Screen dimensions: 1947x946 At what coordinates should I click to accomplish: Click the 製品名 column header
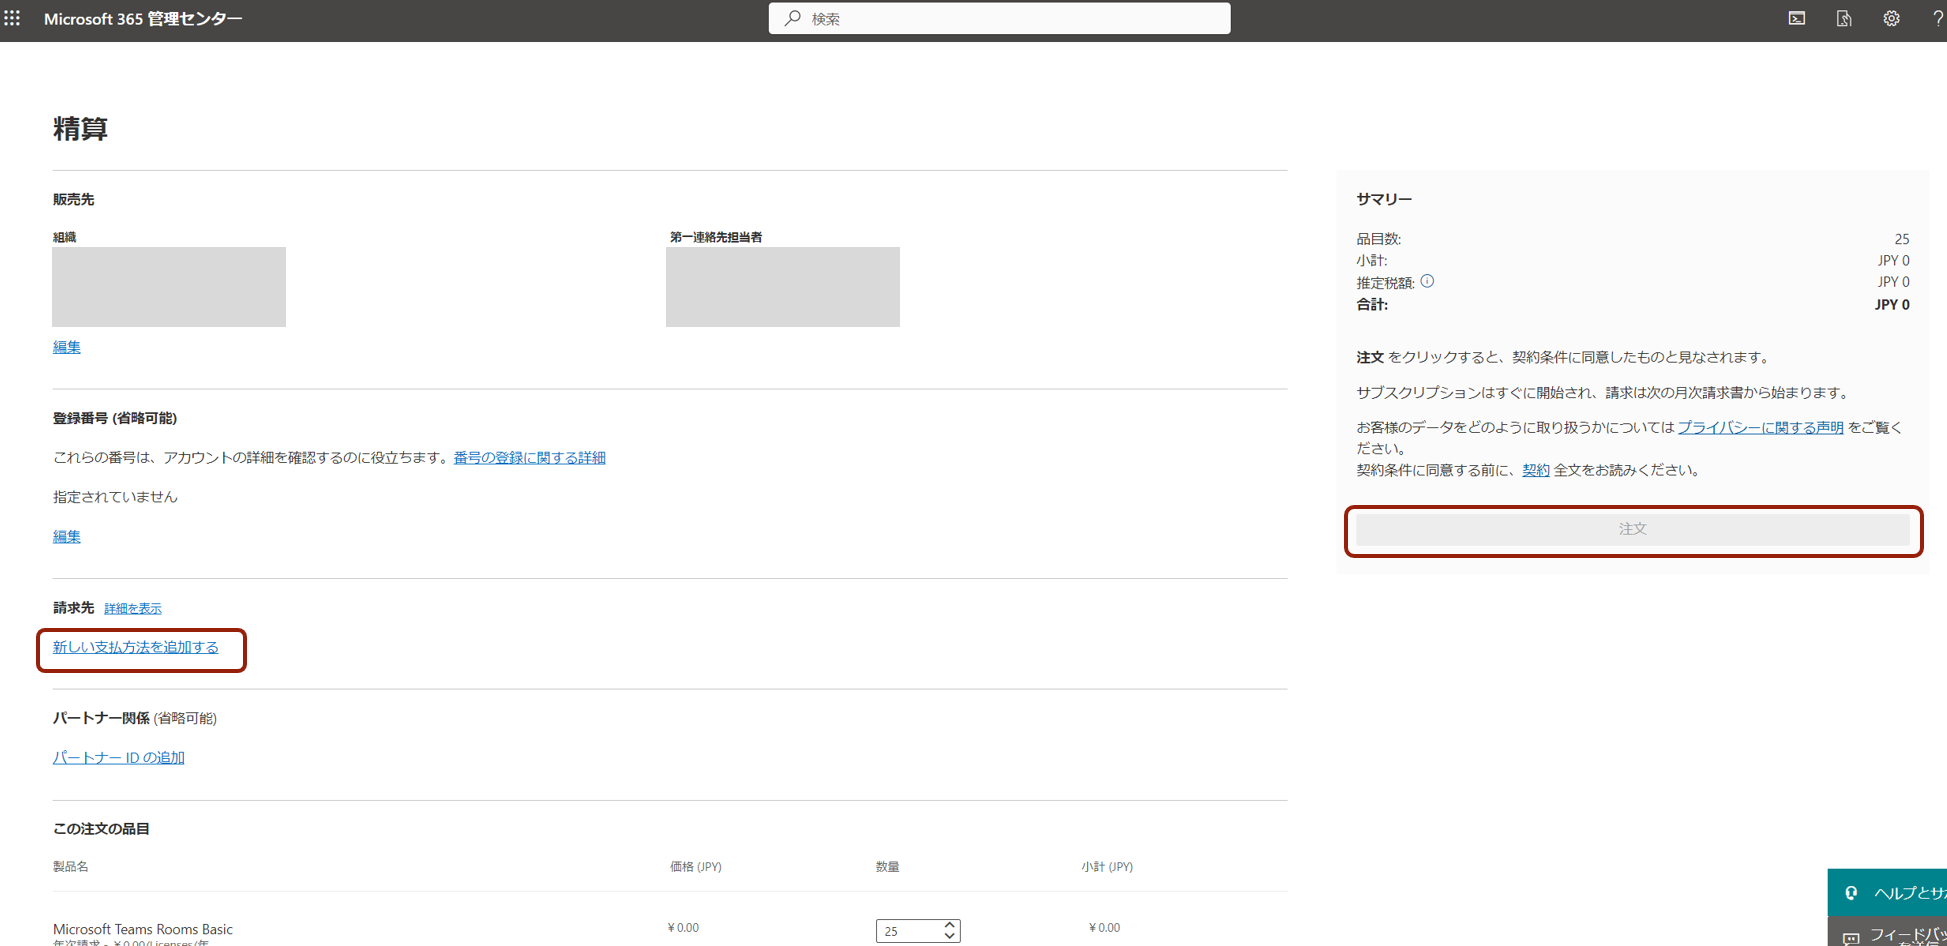point(71,866)
